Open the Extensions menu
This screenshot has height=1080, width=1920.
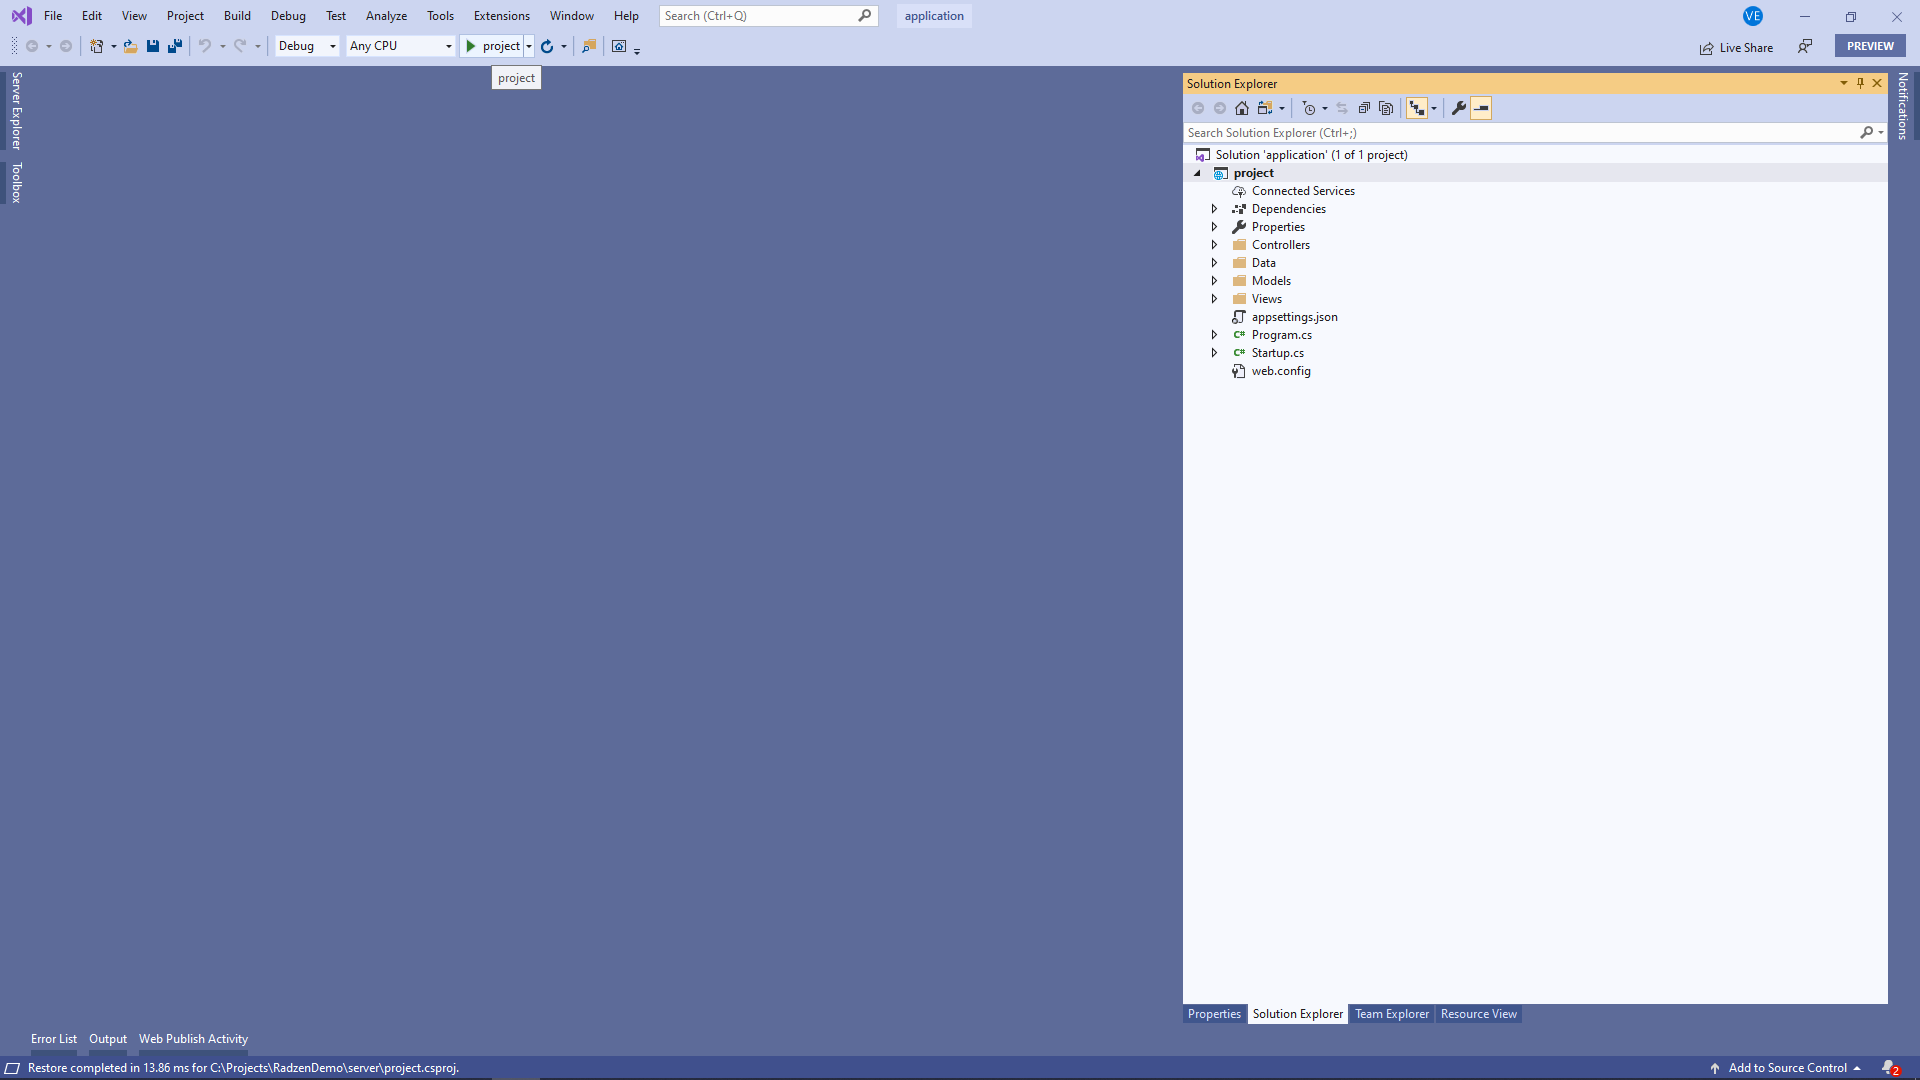pos(502,16)
